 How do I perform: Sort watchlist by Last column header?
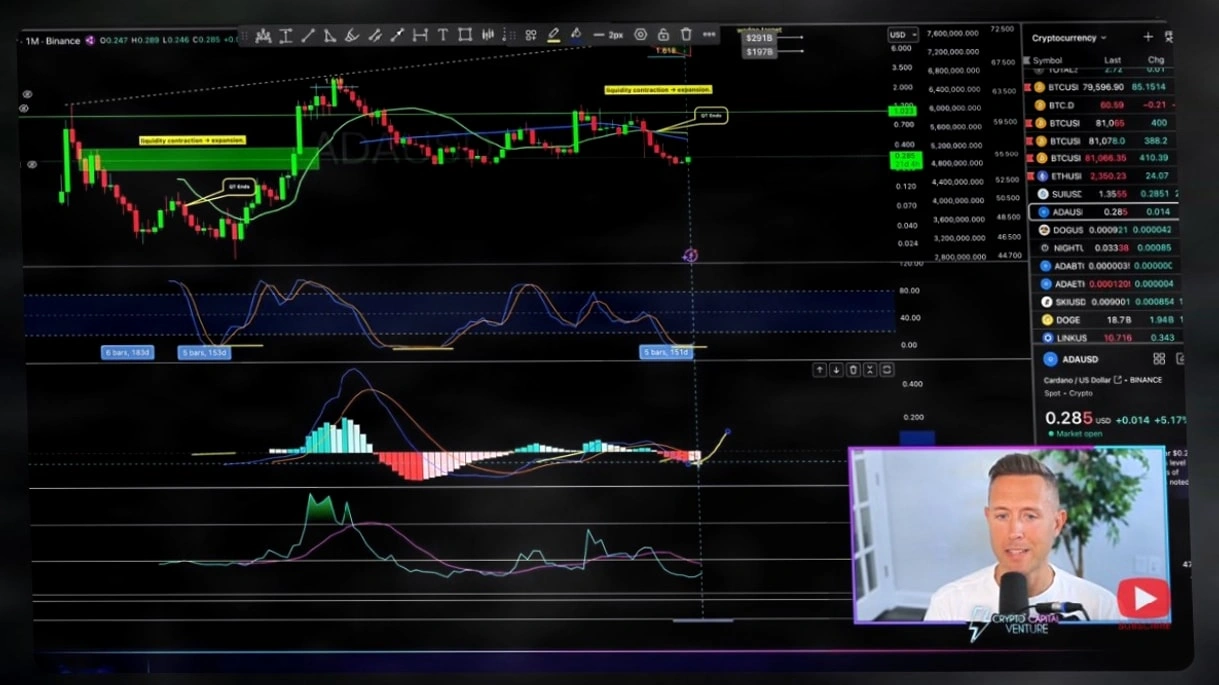click(1112, 60)
